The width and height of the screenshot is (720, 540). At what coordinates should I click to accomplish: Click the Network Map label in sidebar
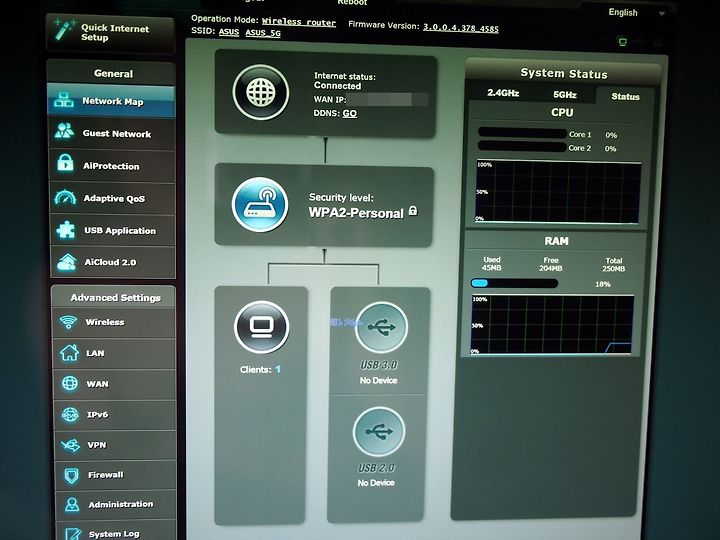pyautogui.click(x=113, y=101)
